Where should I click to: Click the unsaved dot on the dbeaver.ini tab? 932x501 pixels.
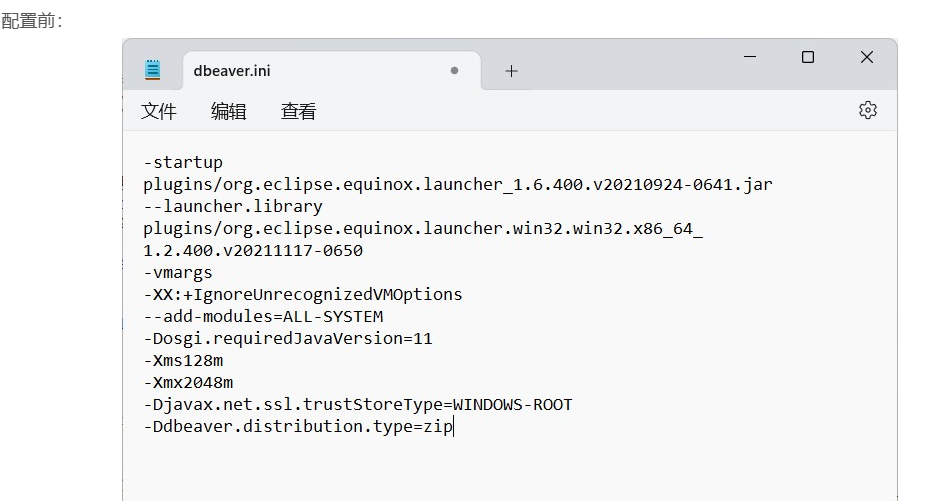click(454, 71)
